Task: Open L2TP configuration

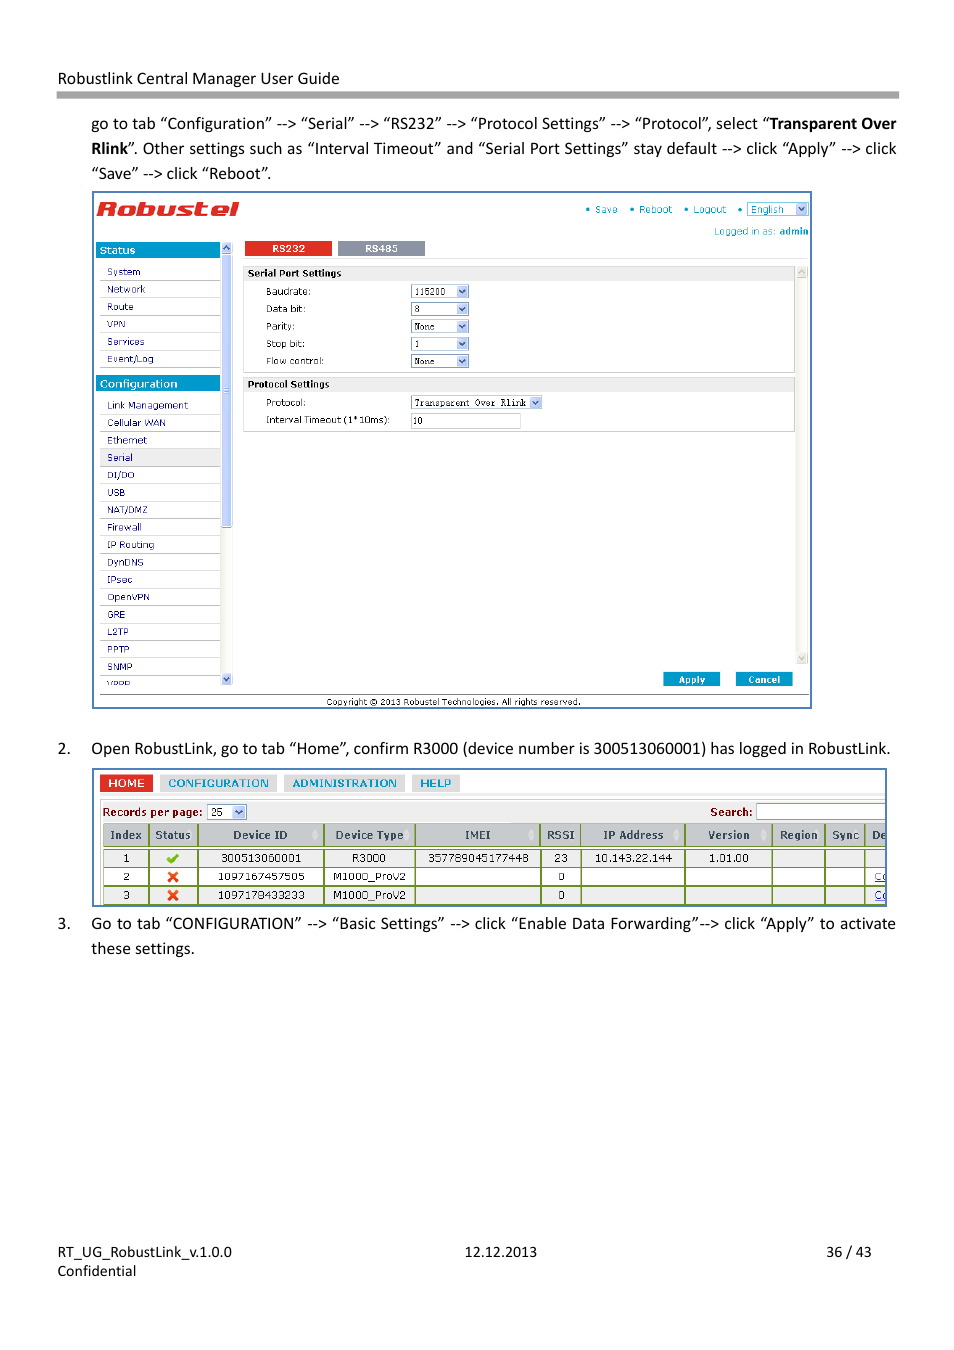Action: coord(118,632)
